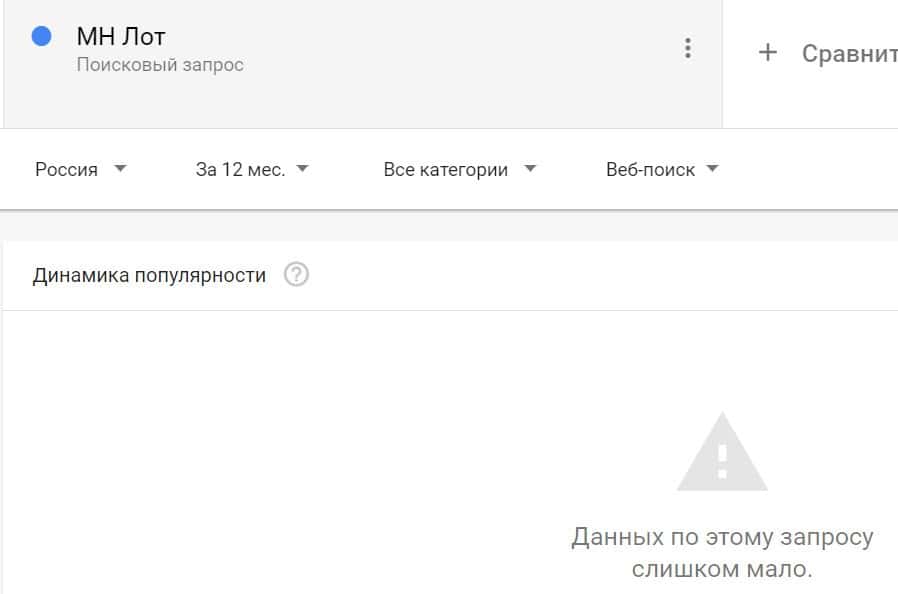
Task: Expand the Веб-поиск dropdown arrow
Action: coord(712,168)
